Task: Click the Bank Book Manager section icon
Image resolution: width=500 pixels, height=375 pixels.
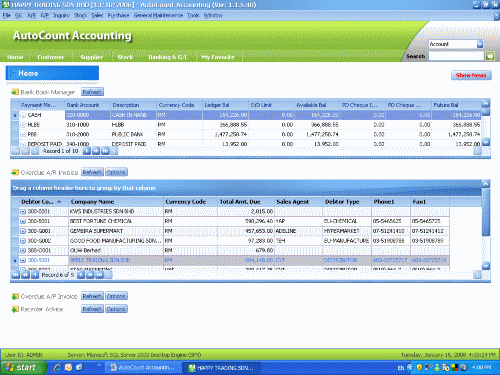Action: (15, 92)
